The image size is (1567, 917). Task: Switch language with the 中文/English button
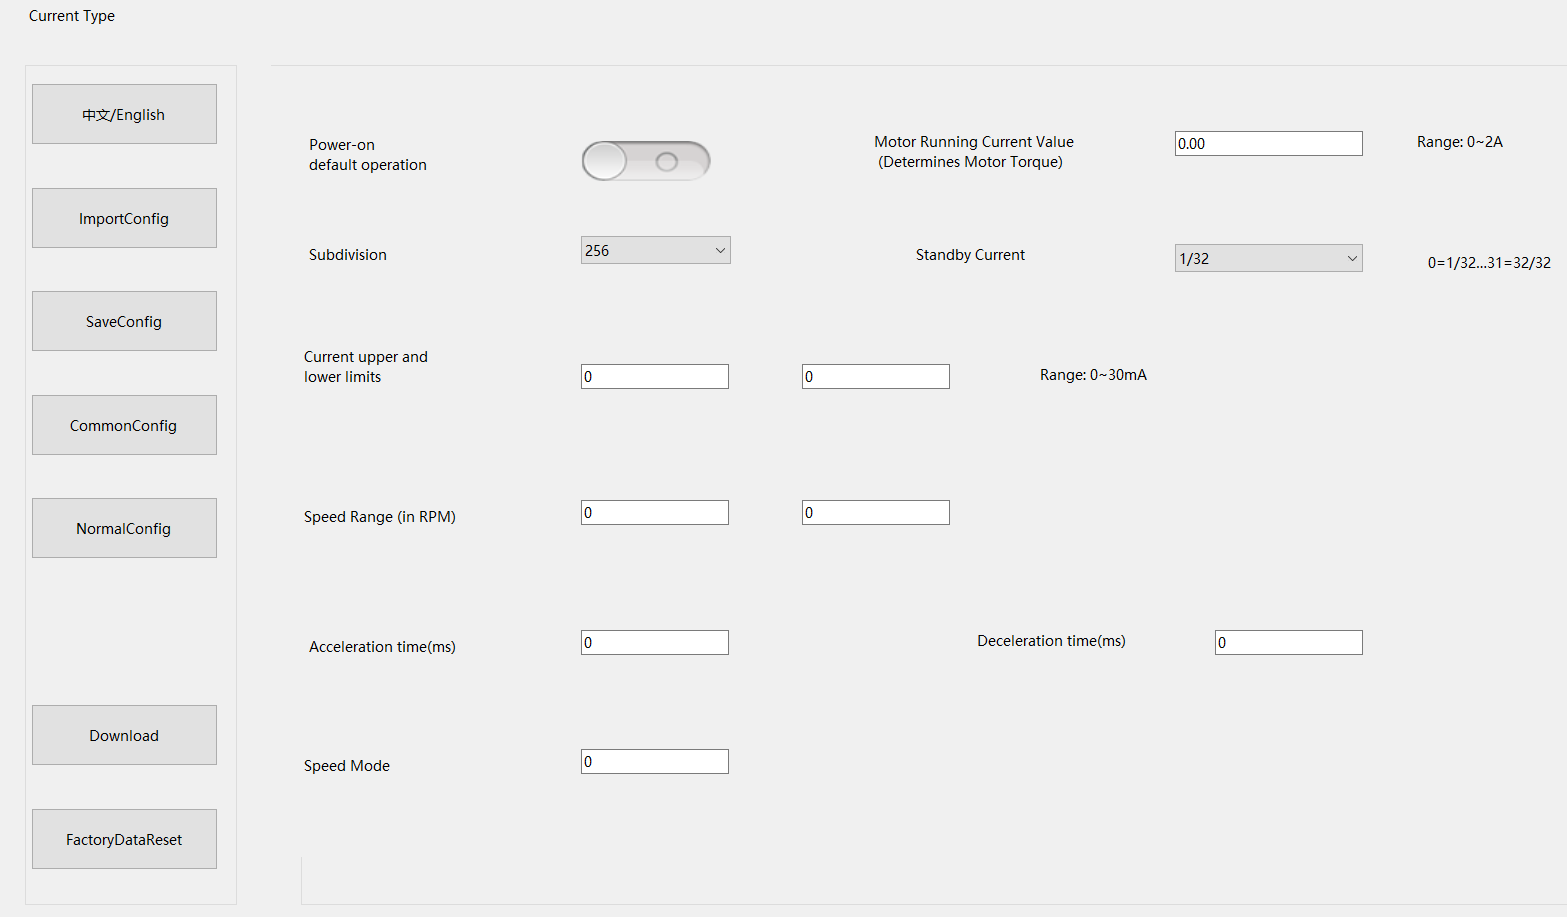pyautogui.click(x=124, y=114)
